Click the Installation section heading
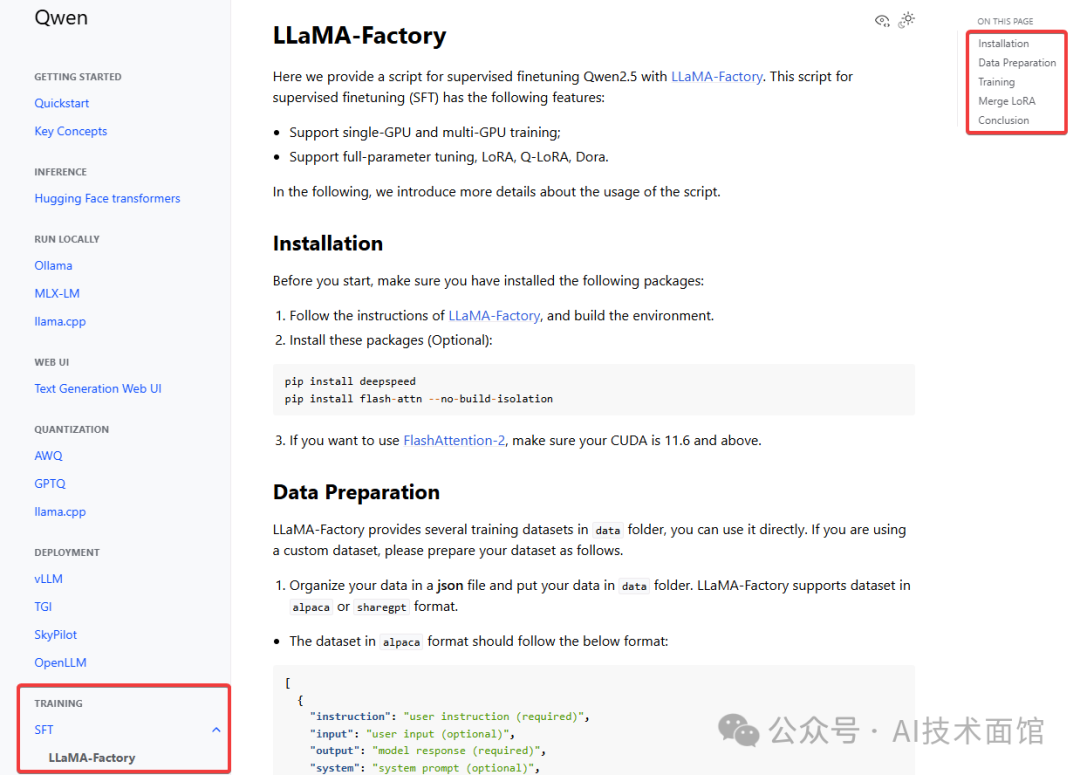This screenshot has height=775, width=1080. pyautogui.click(x=328, y=243)
